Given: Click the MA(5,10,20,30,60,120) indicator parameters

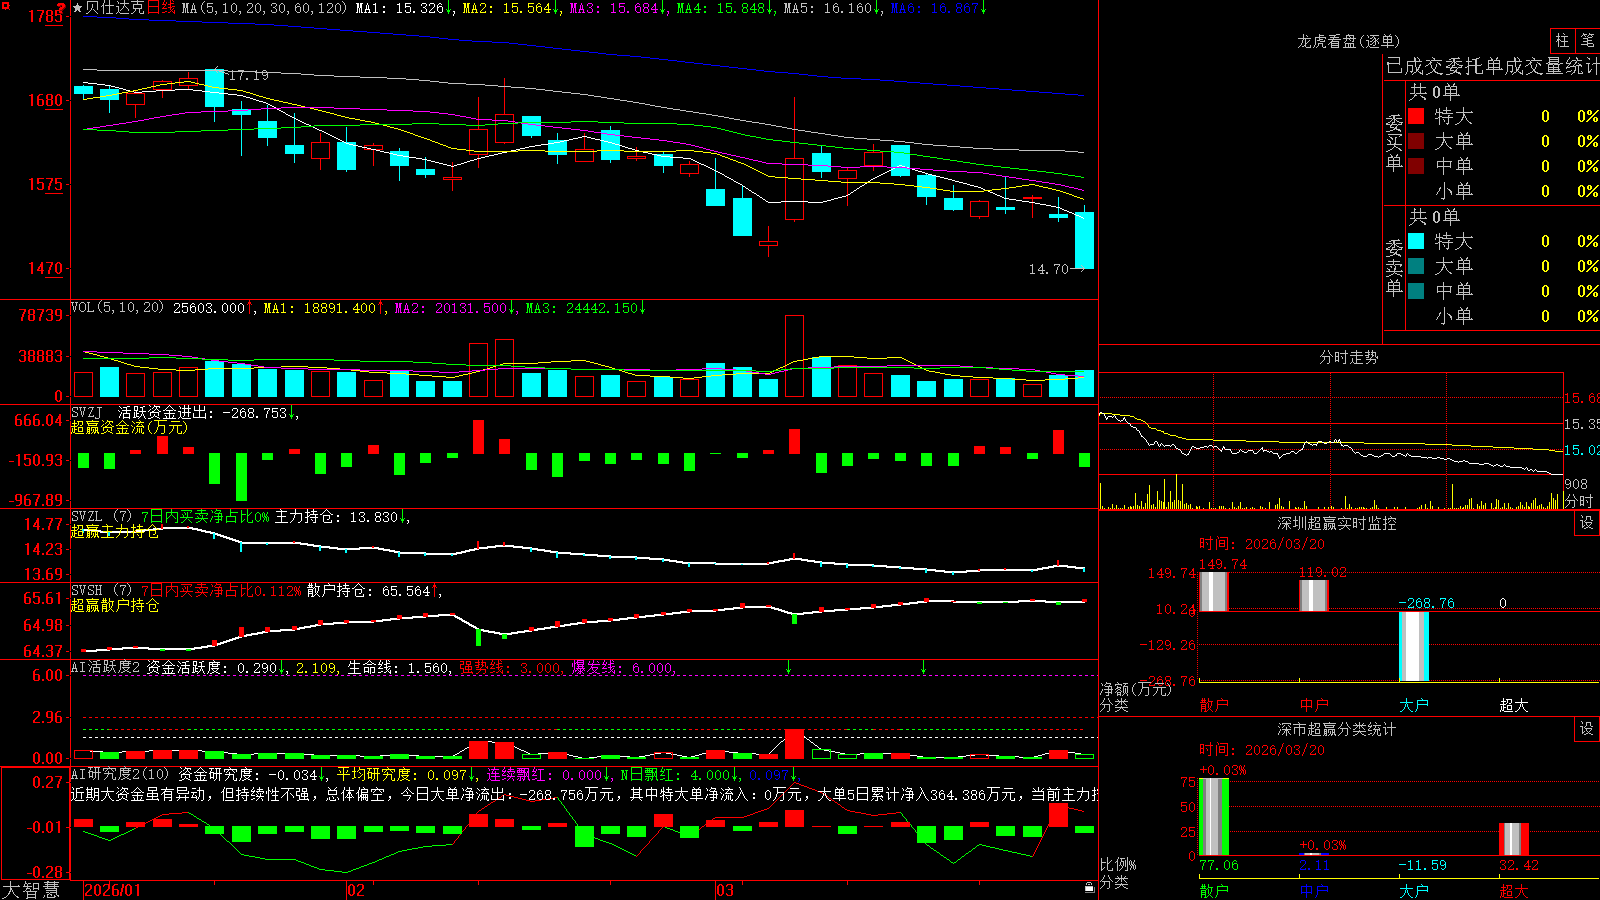Looking at the screenshot, I should point(264,8).
